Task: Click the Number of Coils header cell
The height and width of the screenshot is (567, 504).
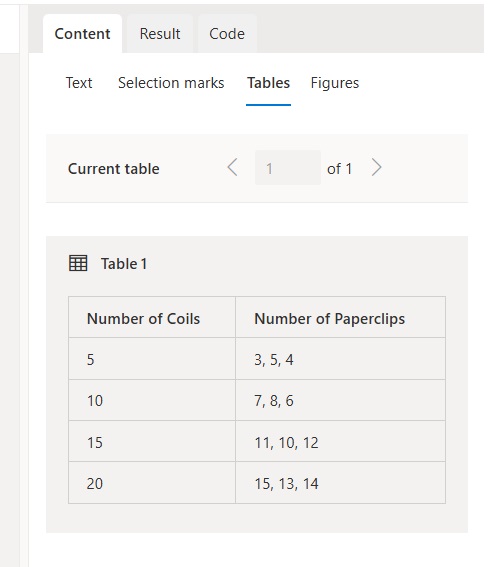Action: (152, 317)
